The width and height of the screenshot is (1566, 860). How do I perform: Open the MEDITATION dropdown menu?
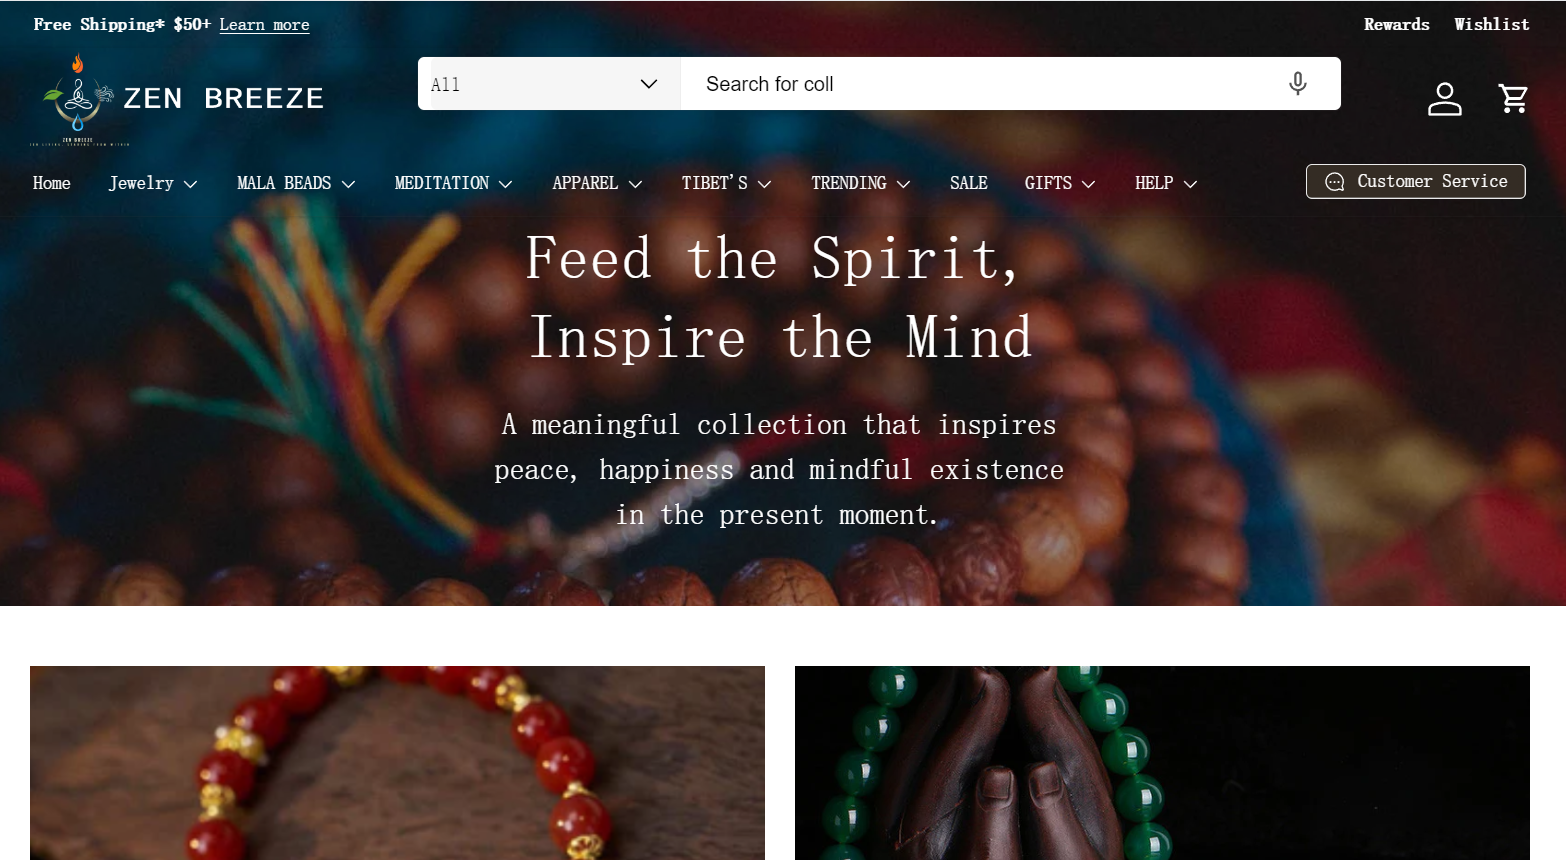[x=453, y=183]
